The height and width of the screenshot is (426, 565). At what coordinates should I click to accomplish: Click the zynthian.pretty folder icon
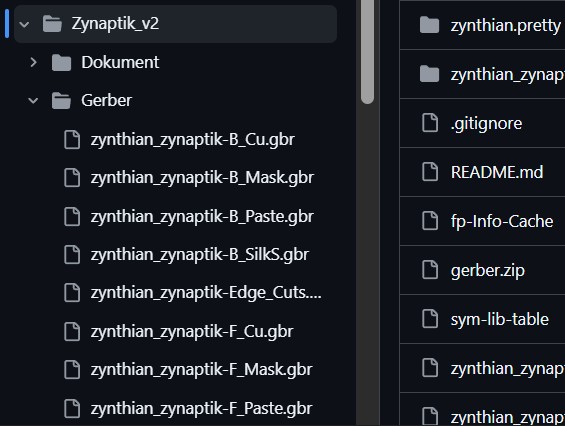pos(430,25)
